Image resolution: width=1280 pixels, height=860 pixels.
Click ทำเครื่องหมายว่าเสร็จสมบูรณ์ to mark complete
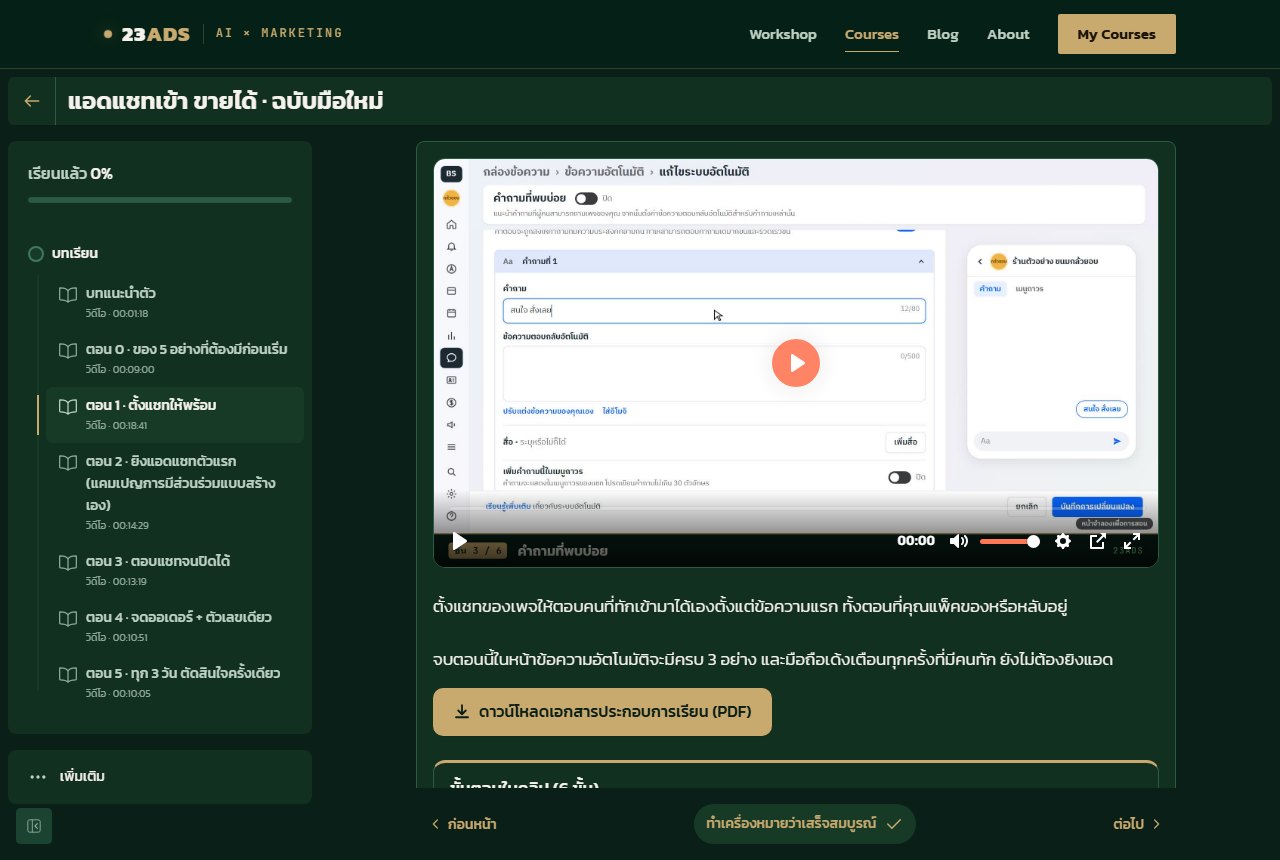804,824
